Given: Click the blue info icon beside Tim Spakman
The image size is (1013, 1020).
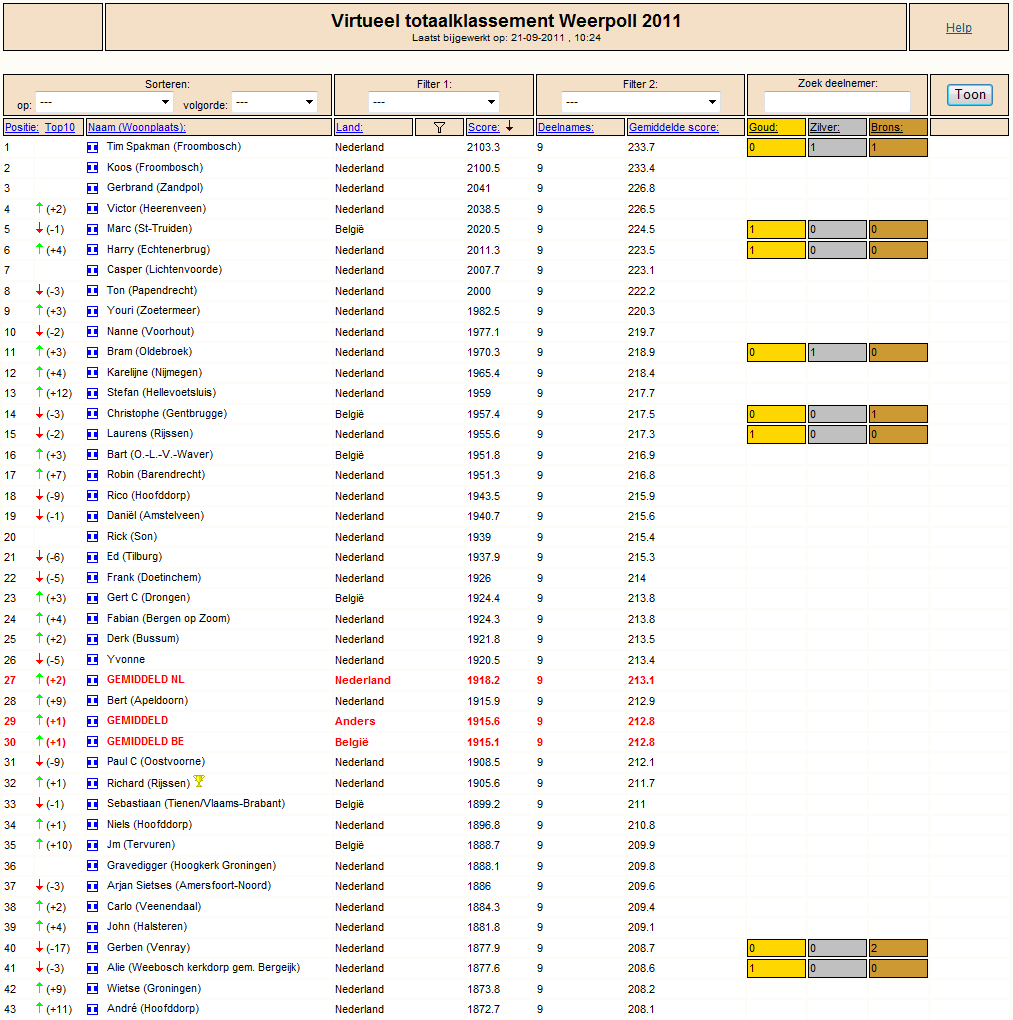Looking at the screenshot, I should (92, 148).
